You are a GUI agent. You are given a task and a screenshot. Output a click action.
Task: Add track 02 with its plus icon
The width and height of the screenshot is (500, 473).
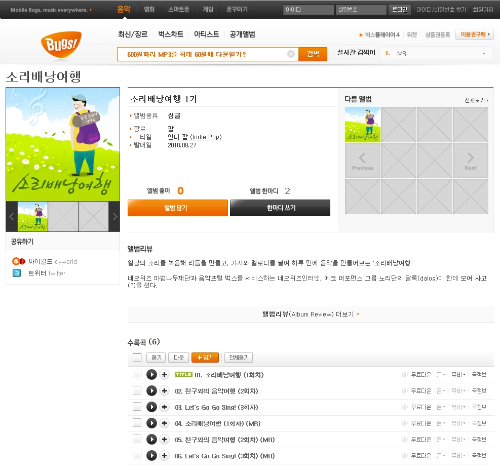[x=164, y=391]
